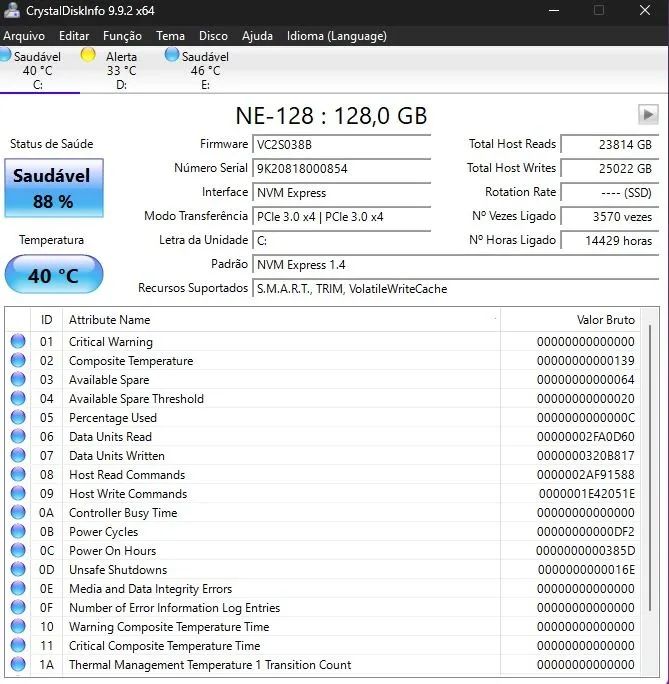
Task: Click the Letra da Unidade field
Action: coord(341,240)
